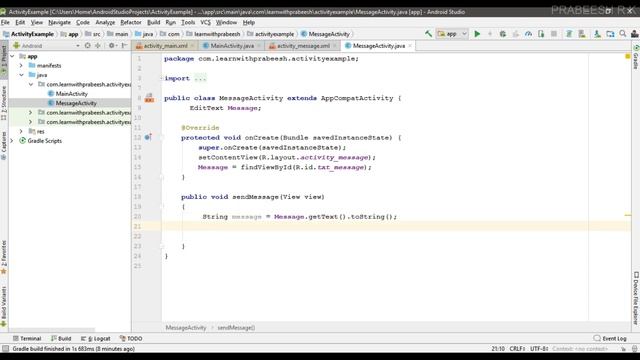Open the Terminal tool window
This screenshot has width=640, height=360.
[27, 338]
